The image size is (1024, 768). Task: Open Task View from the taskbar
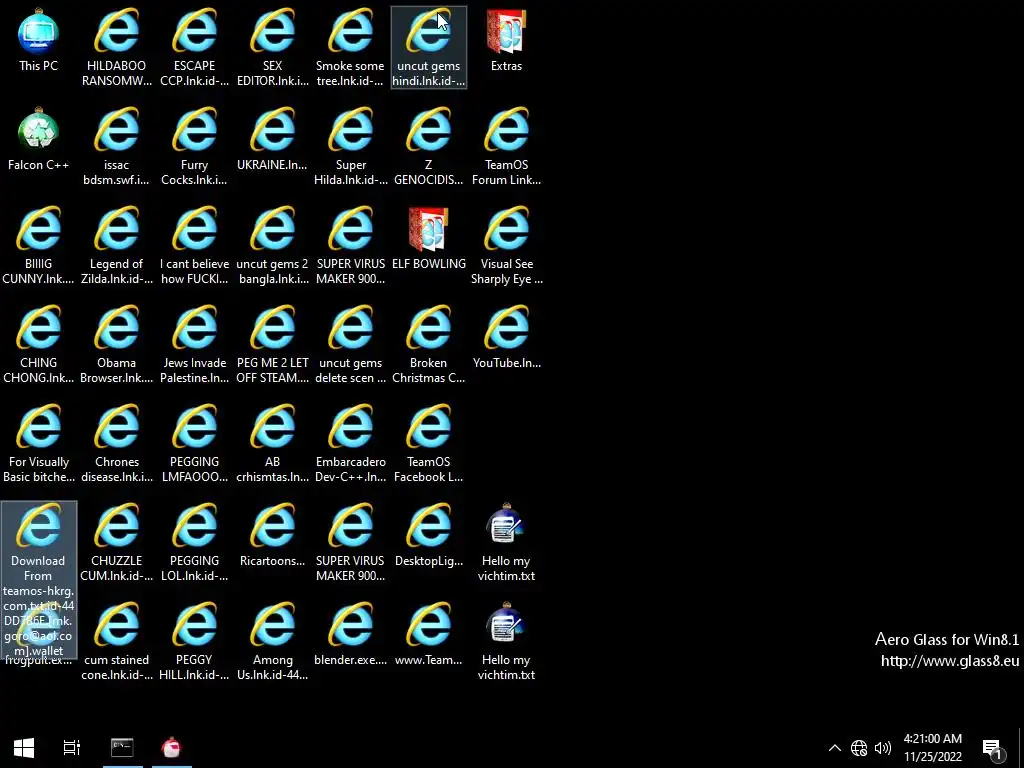click(x=72, y=748)
